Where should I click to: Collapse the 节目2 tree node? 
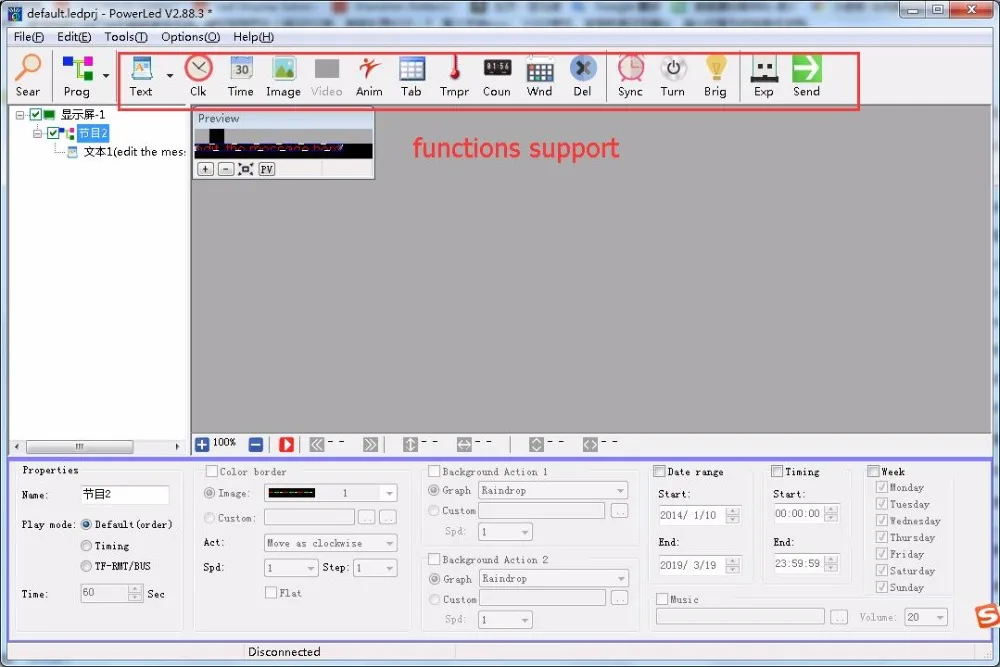[x=38, y=133]
